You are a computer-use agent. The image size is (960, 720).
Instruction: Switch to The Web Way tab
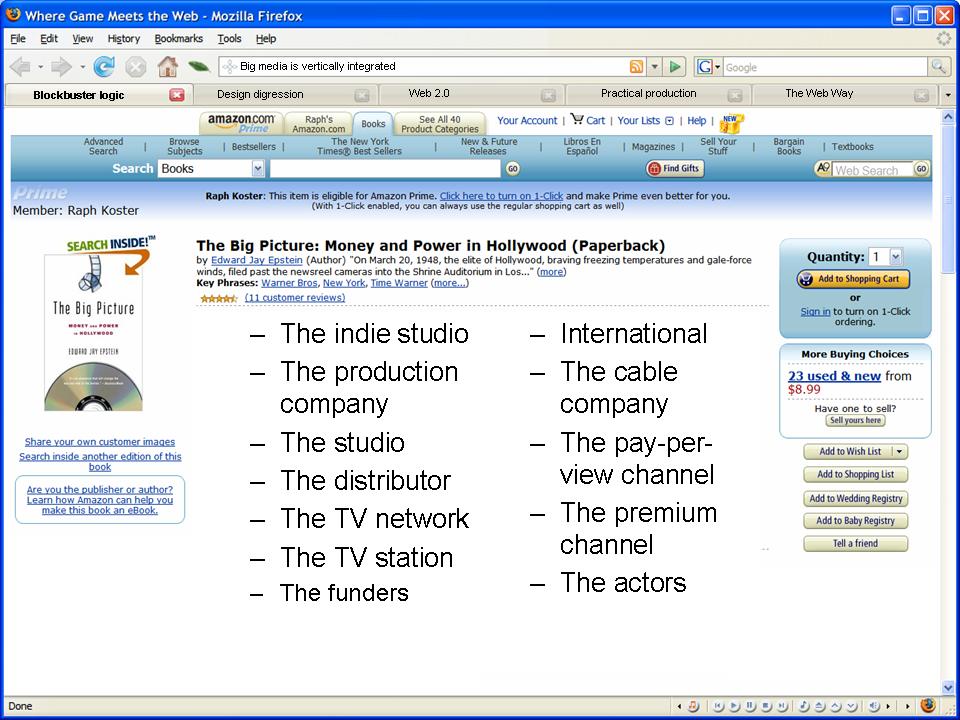(843, 94)
